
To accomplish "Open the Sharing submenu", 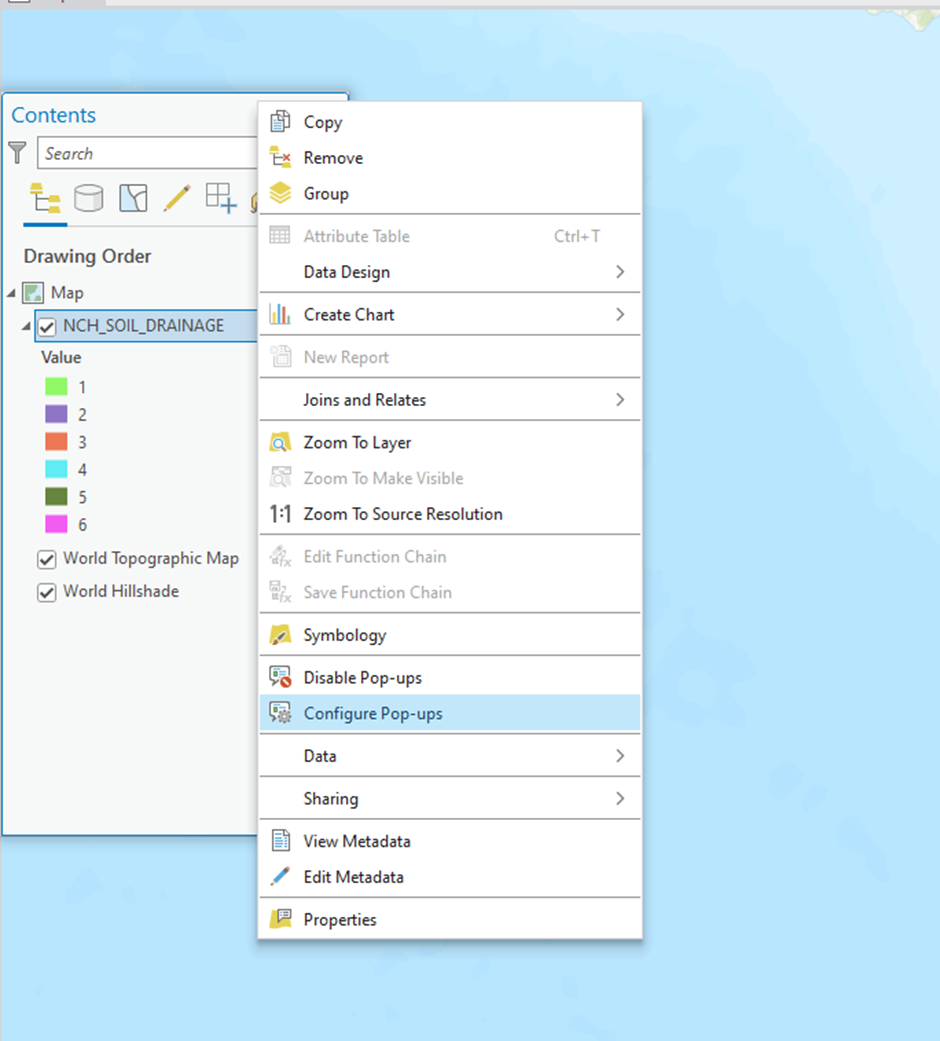I will (x=330, y=798).
